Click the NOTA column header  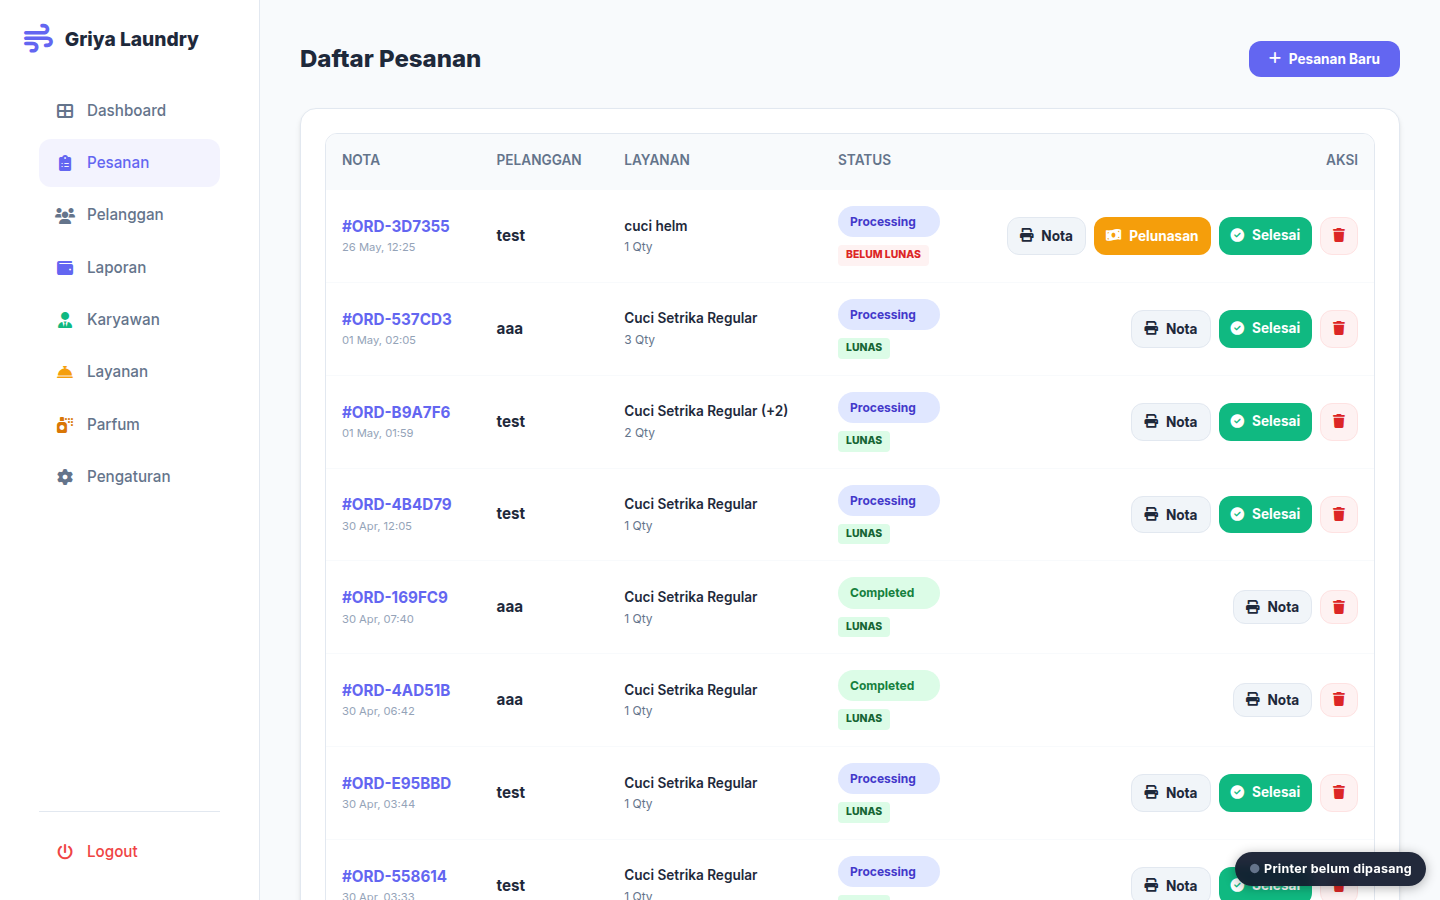pyautogui.click(x=361, y=160)
